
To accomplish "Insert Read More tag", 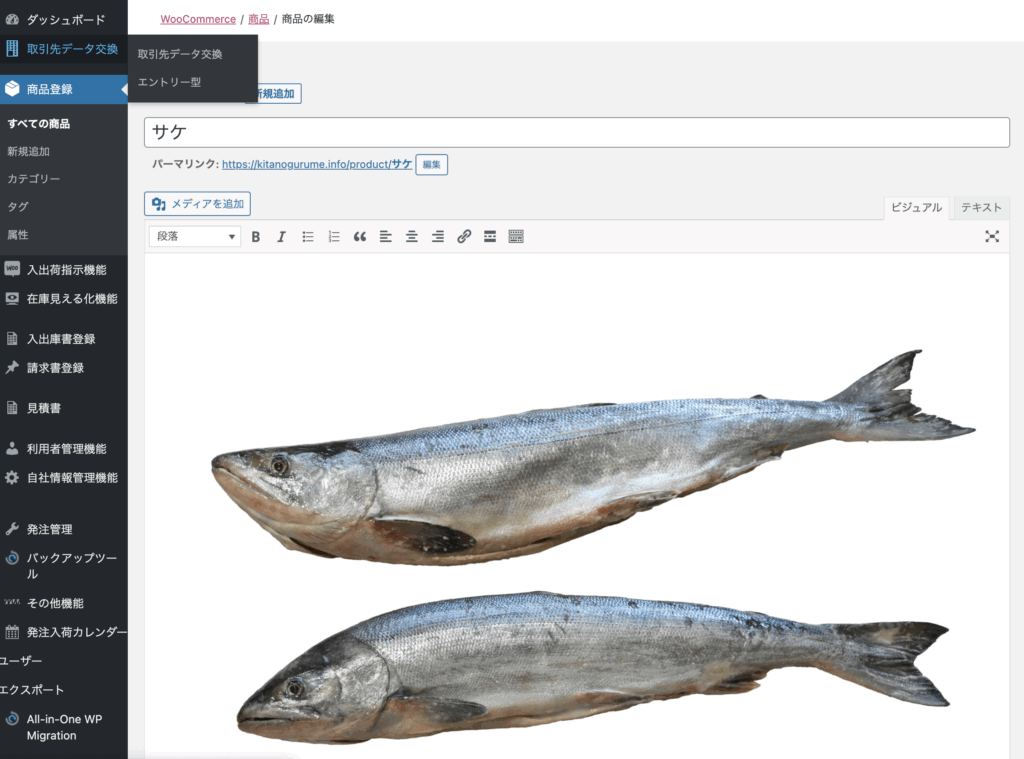I will [490, 237].
